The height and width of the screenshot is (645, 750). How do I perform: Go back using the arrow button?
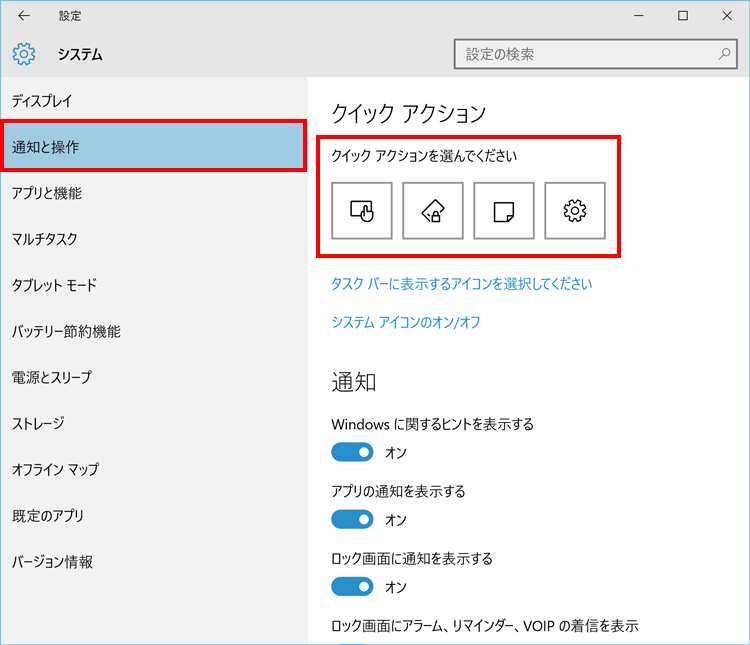tap(23, 16)
